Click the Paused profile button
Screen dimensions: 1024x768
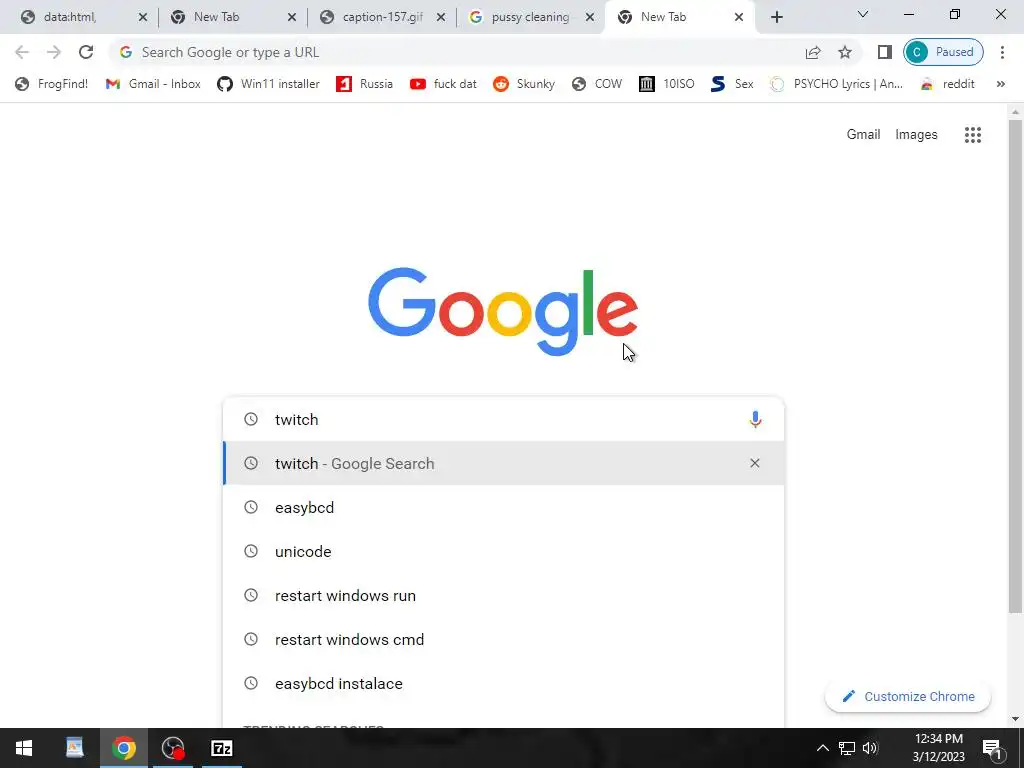943,52
